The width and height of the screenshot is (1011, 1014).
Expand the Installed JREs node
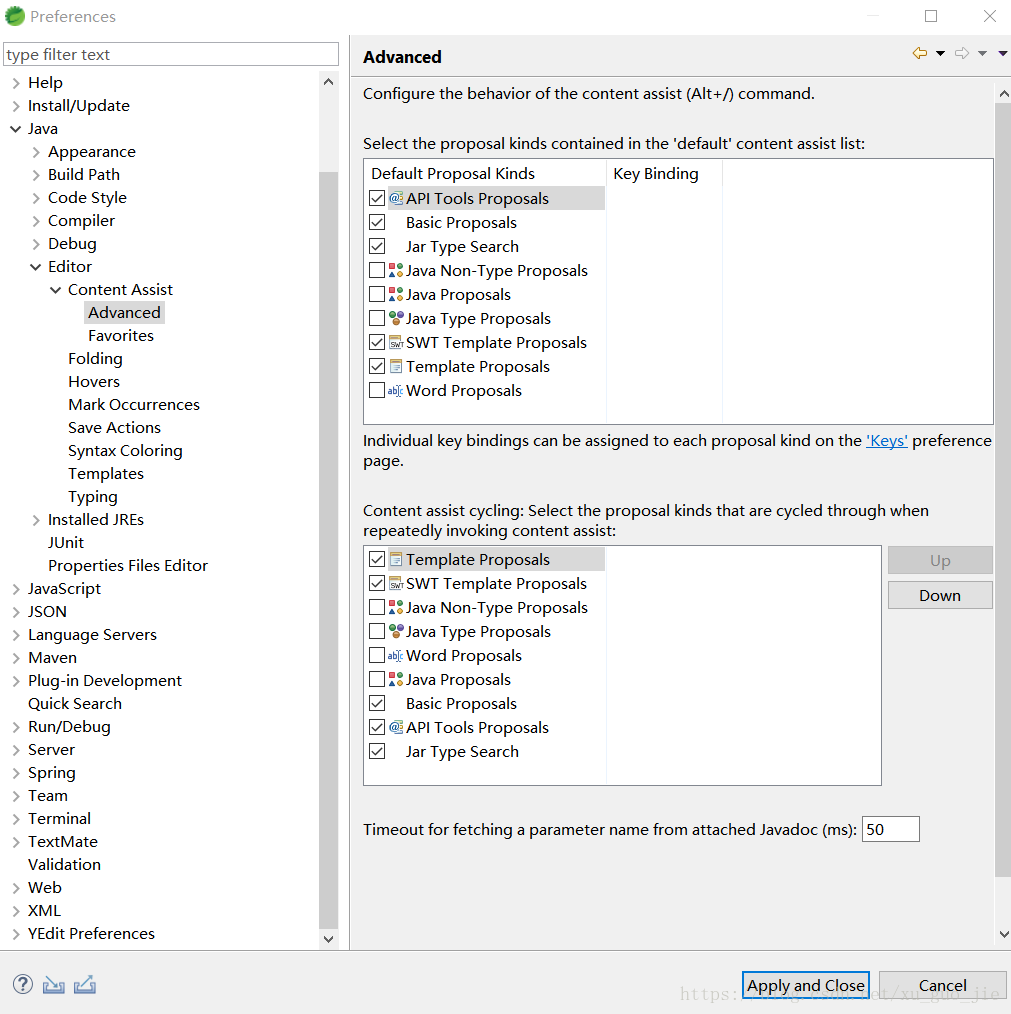point(36,520)
